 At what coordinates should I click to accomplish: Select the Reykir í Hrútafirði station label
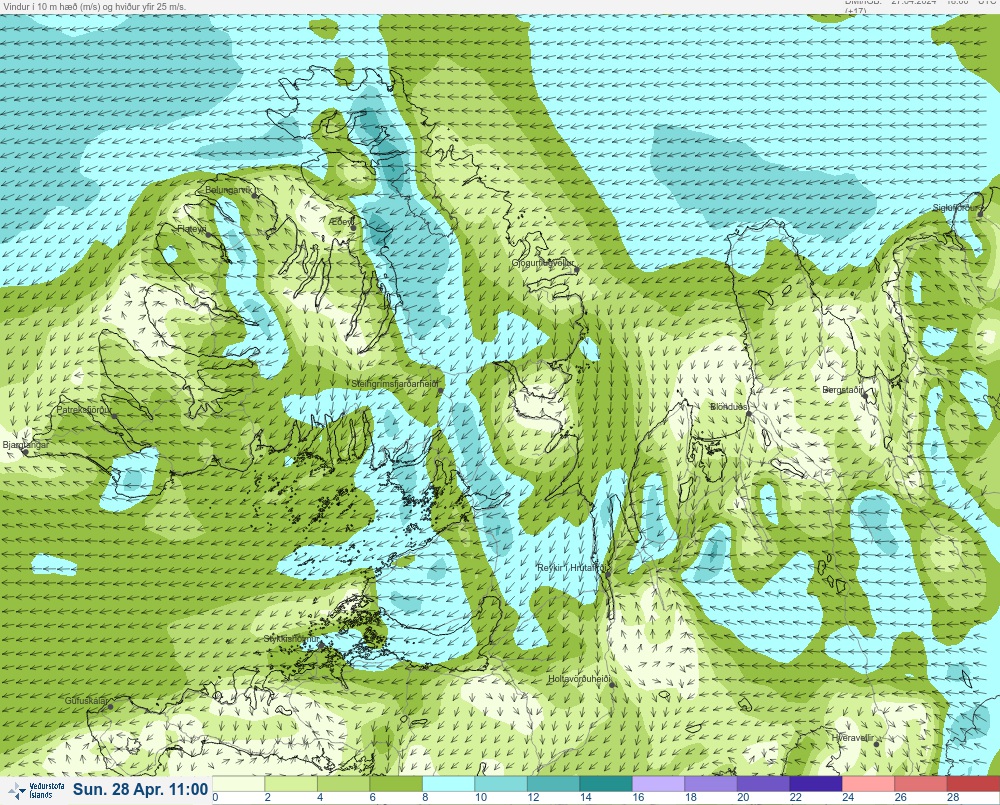point(574,568)
